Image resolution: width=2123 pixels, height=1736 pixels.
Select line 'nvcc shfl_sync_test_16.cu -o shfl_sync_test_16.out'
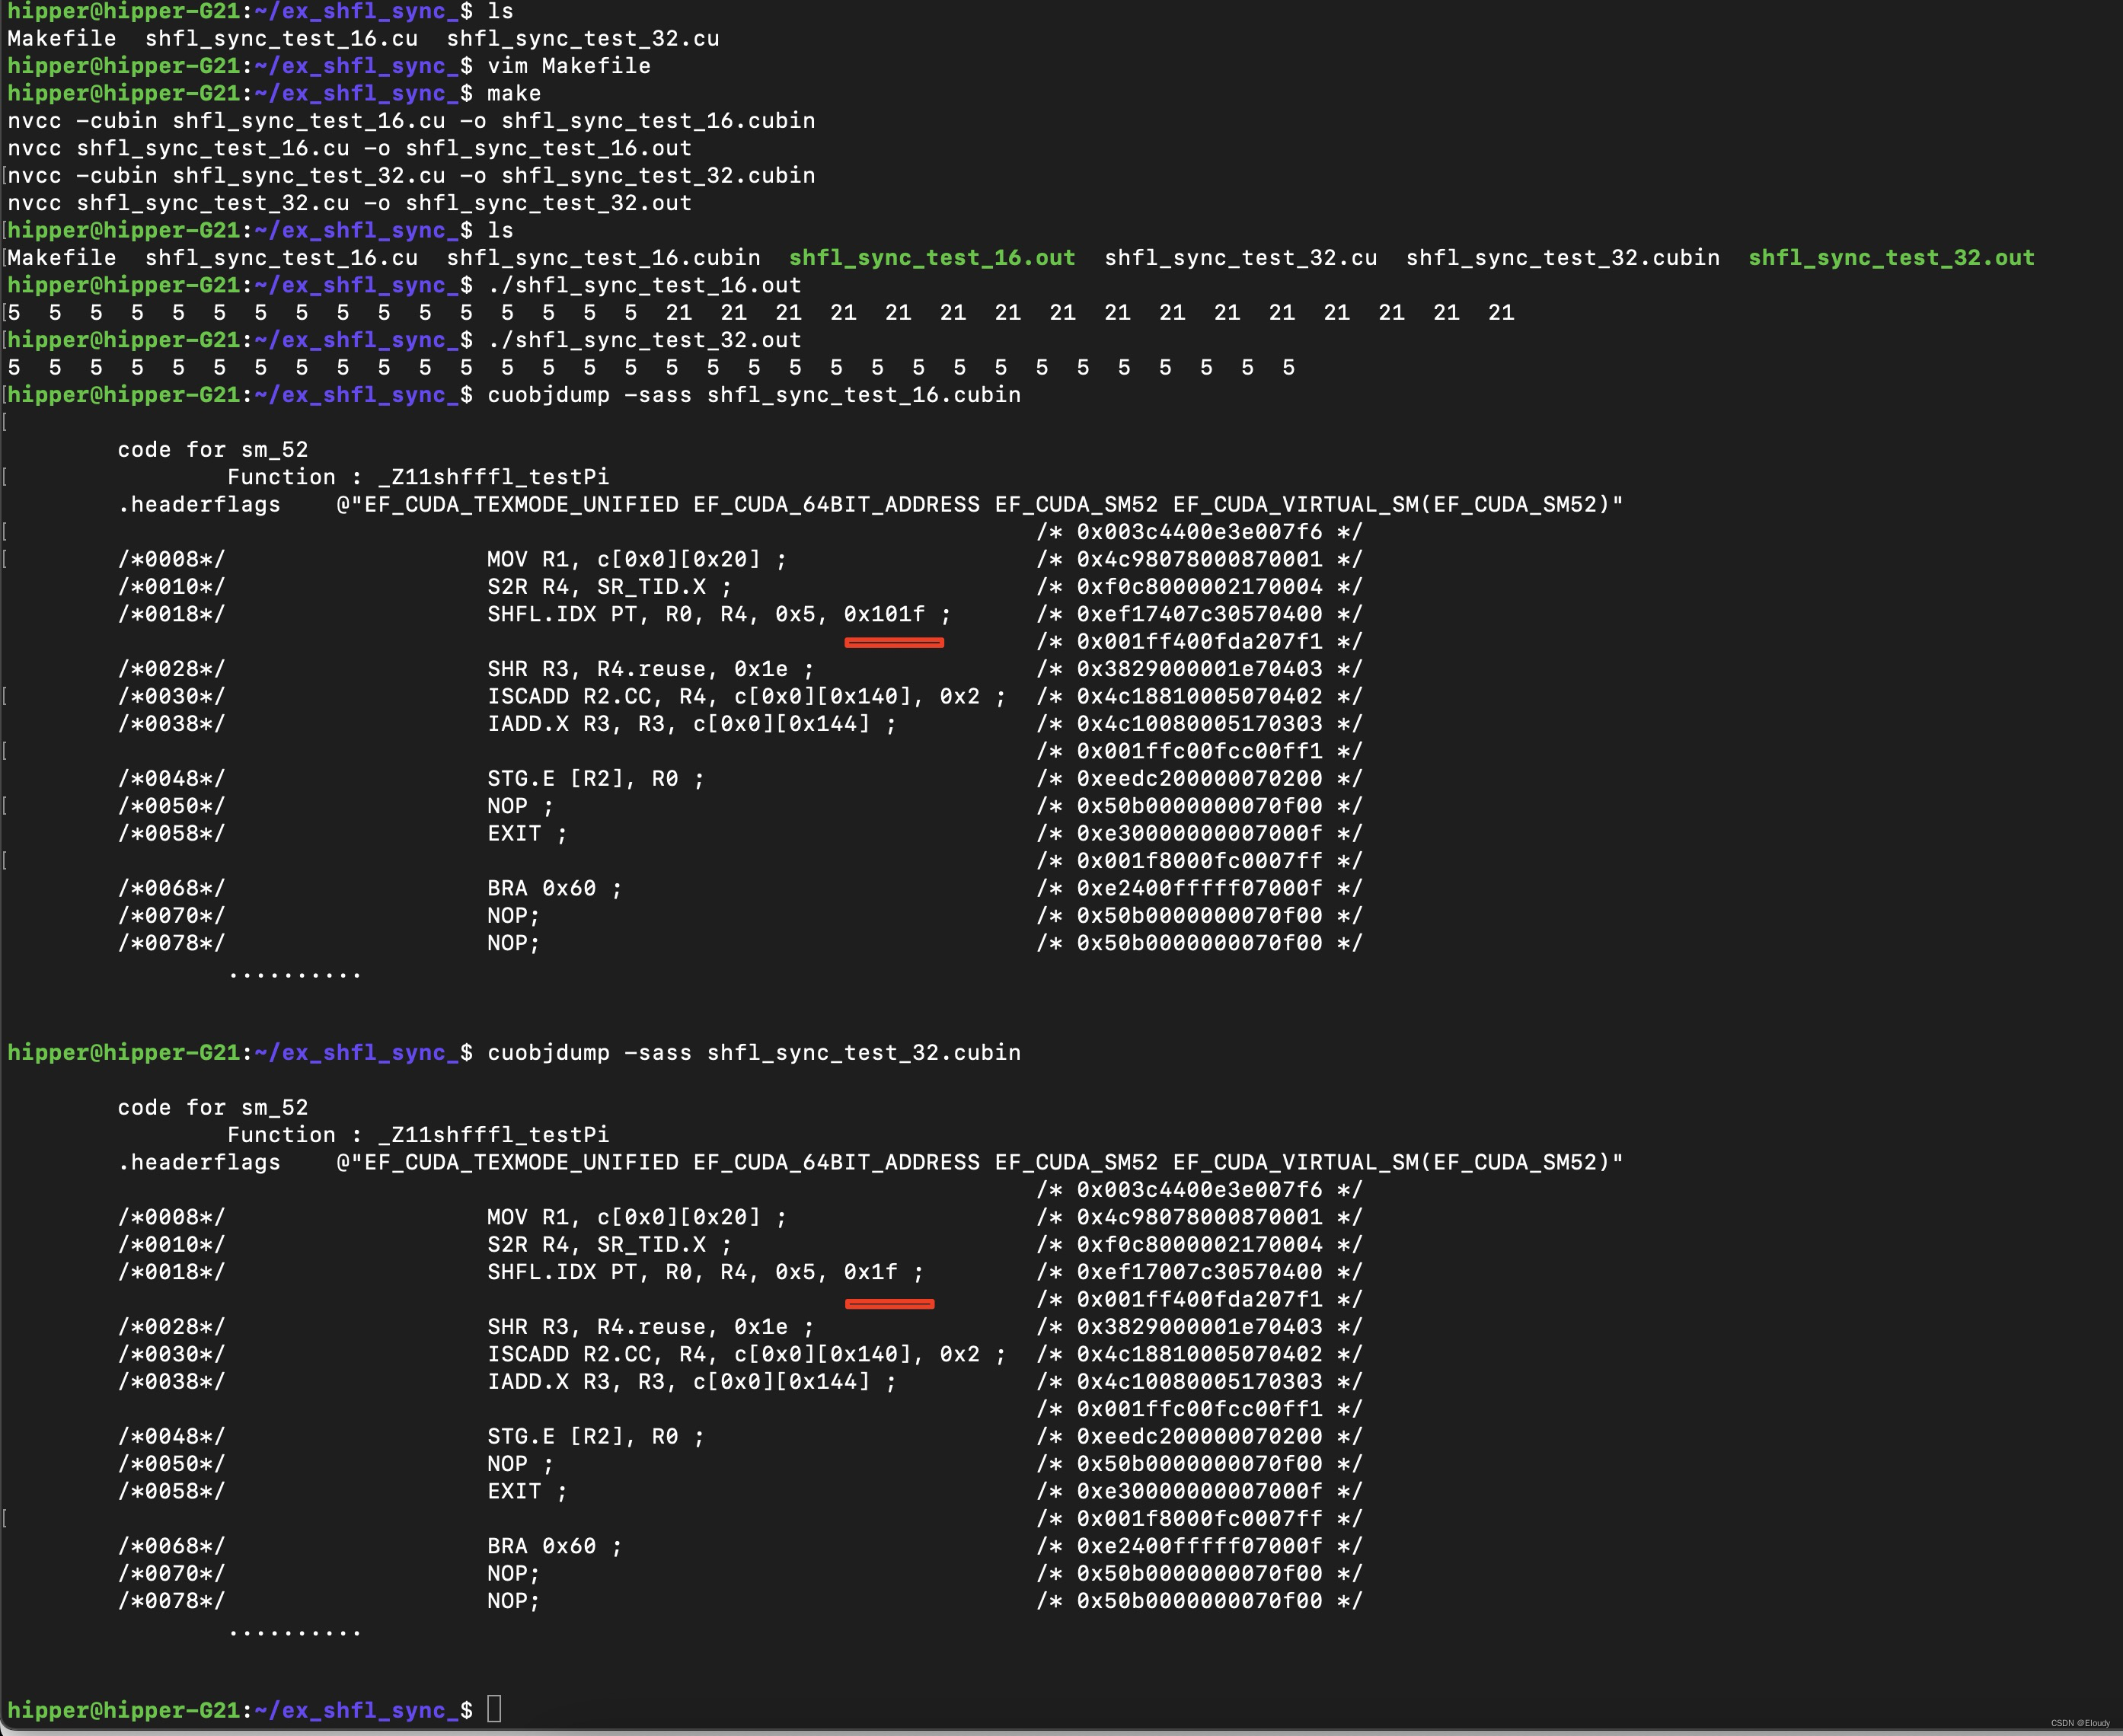(349, 148)
